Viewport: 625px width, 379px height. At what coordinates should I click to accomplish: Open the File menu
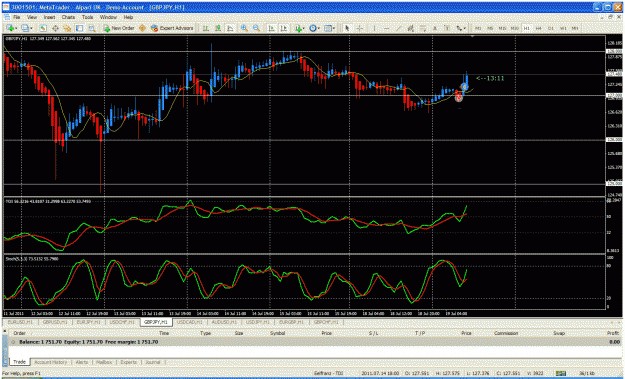[x=17, y=18]
